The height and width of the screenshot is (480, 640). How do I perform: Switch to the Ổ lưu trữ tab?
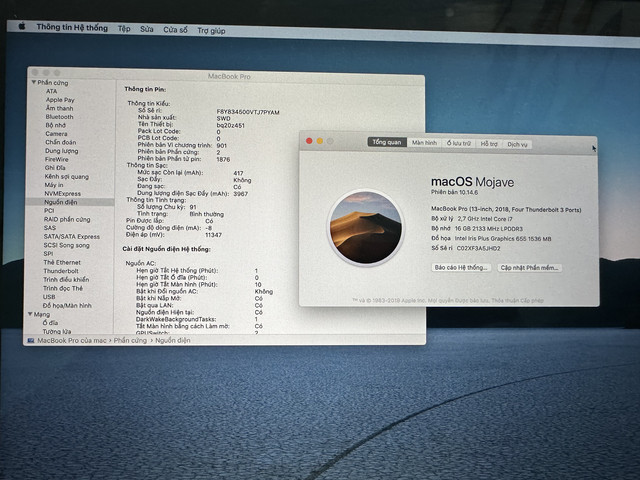(458, 143)
